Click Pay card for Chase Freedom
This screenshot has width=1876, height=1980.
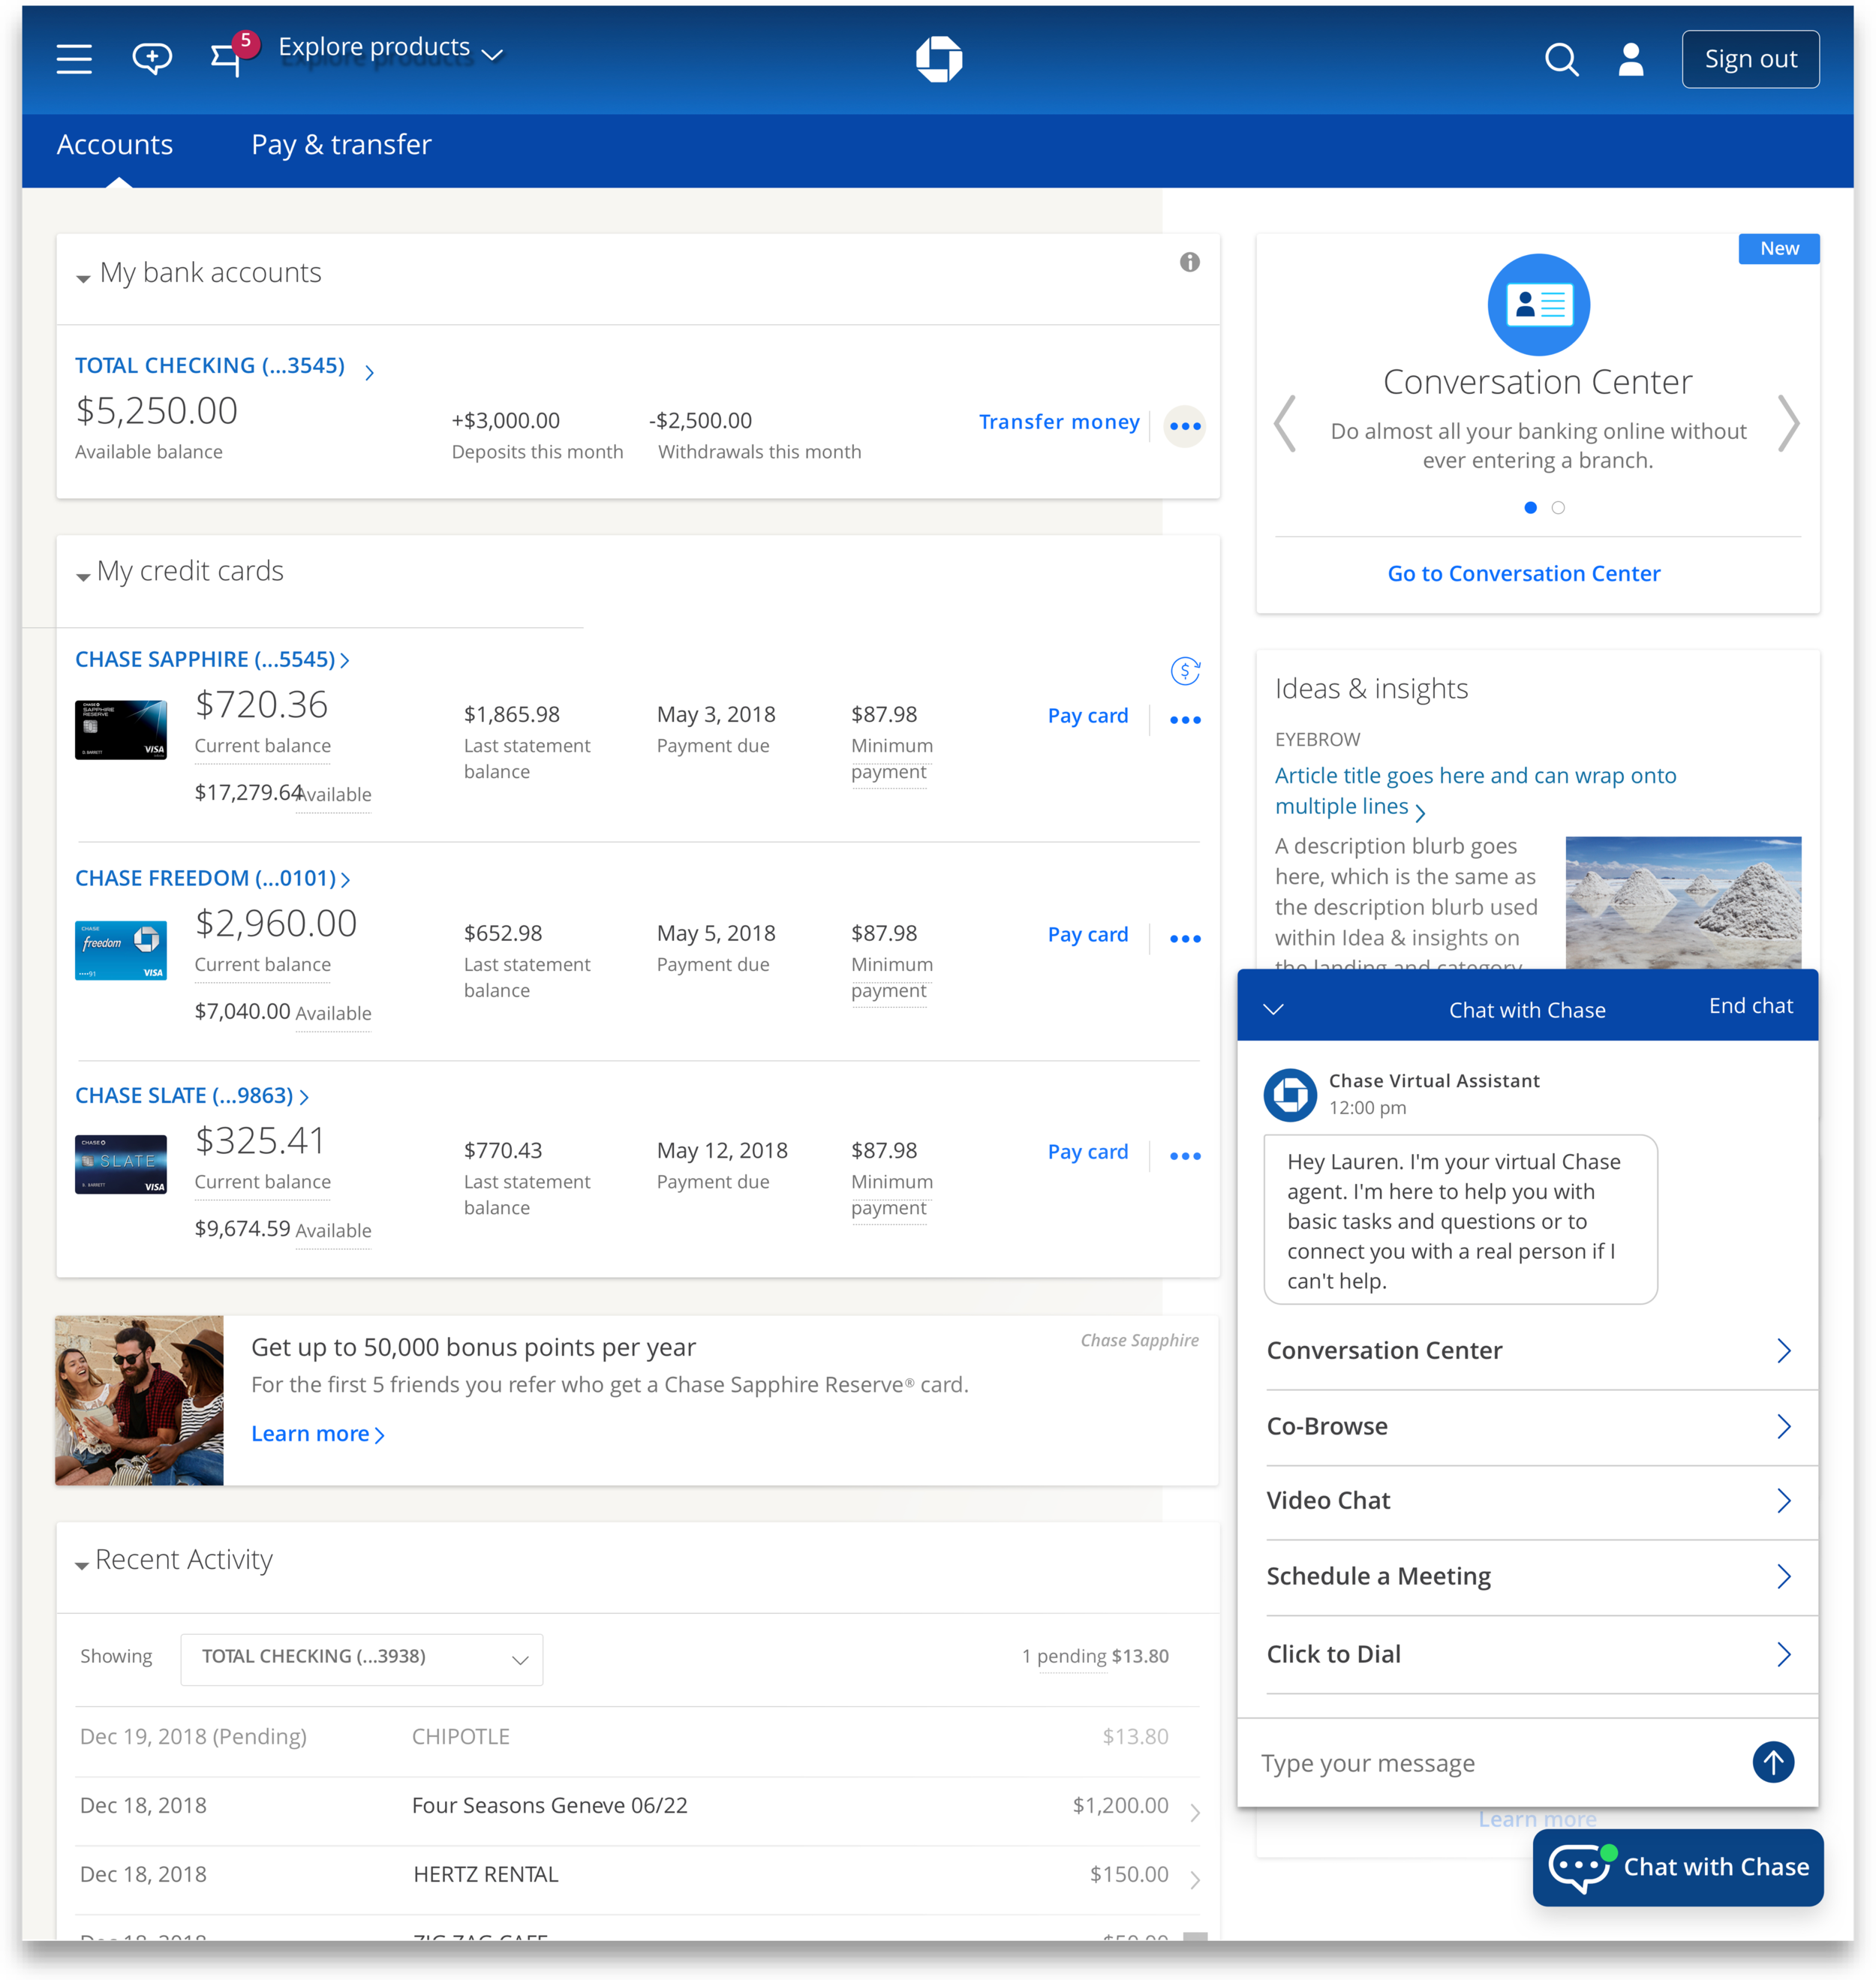[x=1087, y=935]
